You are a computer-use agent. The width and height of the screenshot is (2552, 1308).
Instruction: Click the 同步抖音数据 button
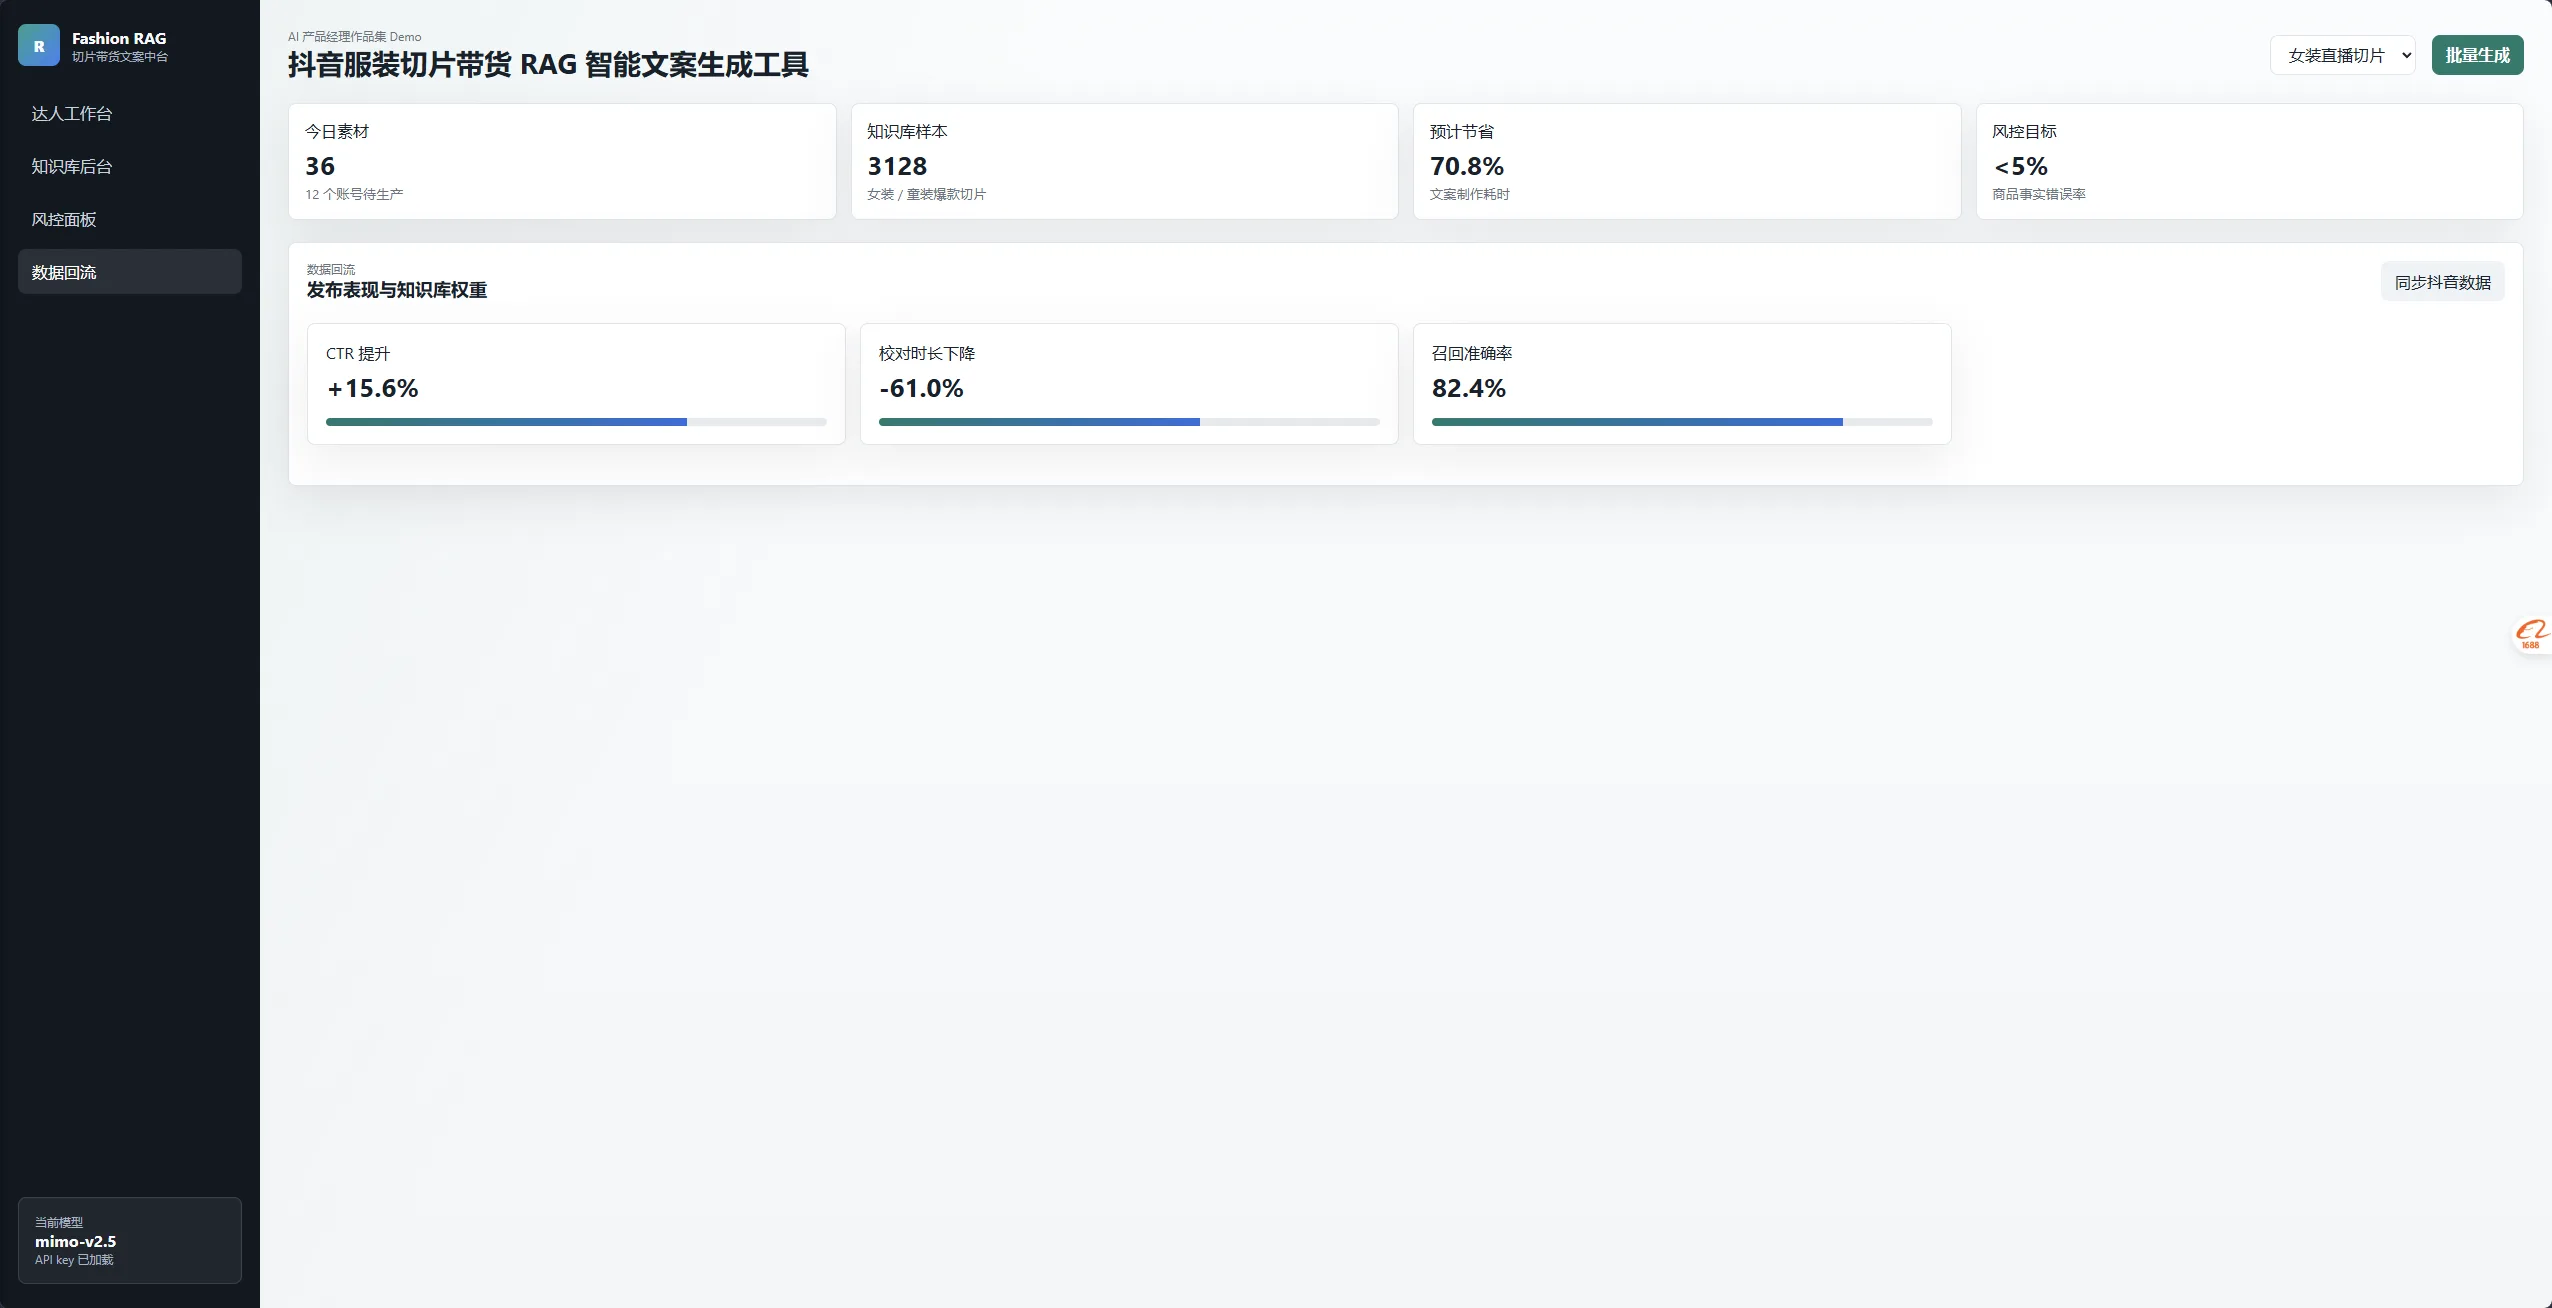tap(2442, 283)
